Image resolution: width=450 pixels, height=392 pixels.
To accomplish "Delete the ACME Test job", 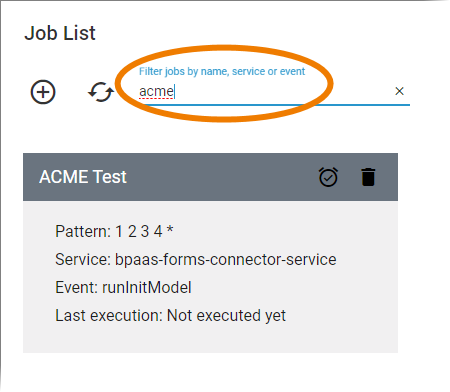I will tap(368, 177).
